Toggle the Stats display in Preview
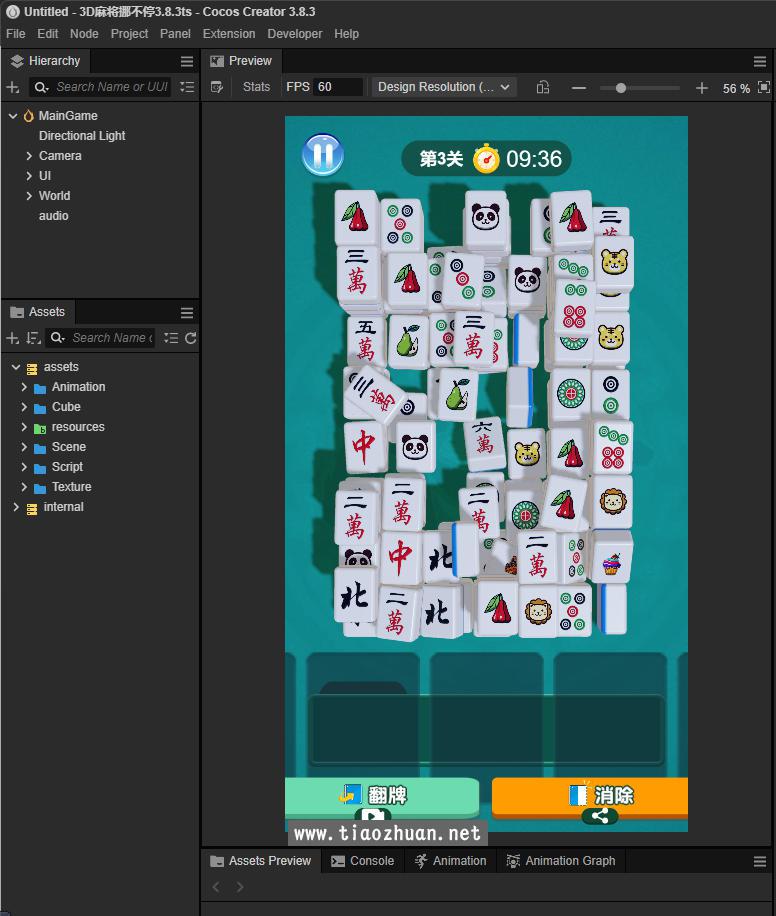Image resolution: width=776 pixels, height=916 pixels. (x=256, y=87)
